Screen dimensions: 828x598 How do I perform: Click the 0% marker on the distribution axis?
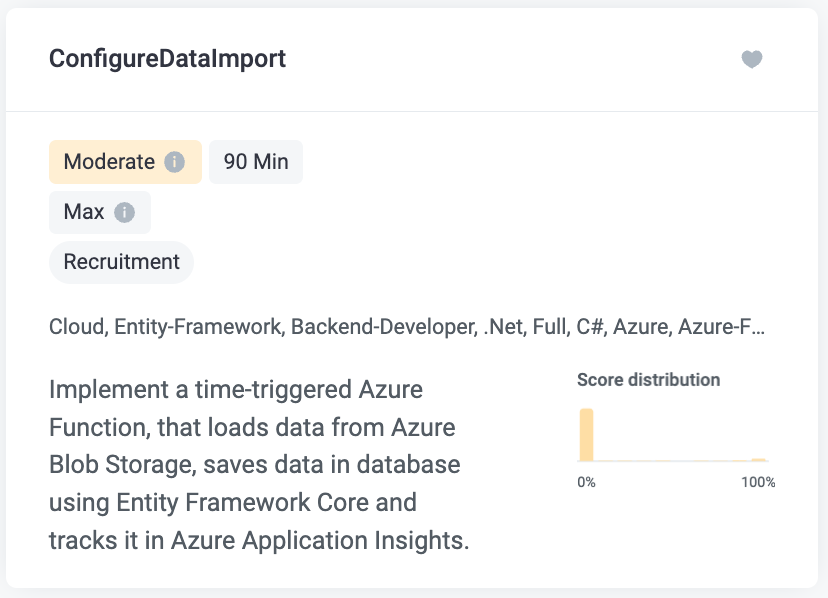point(586,481)
